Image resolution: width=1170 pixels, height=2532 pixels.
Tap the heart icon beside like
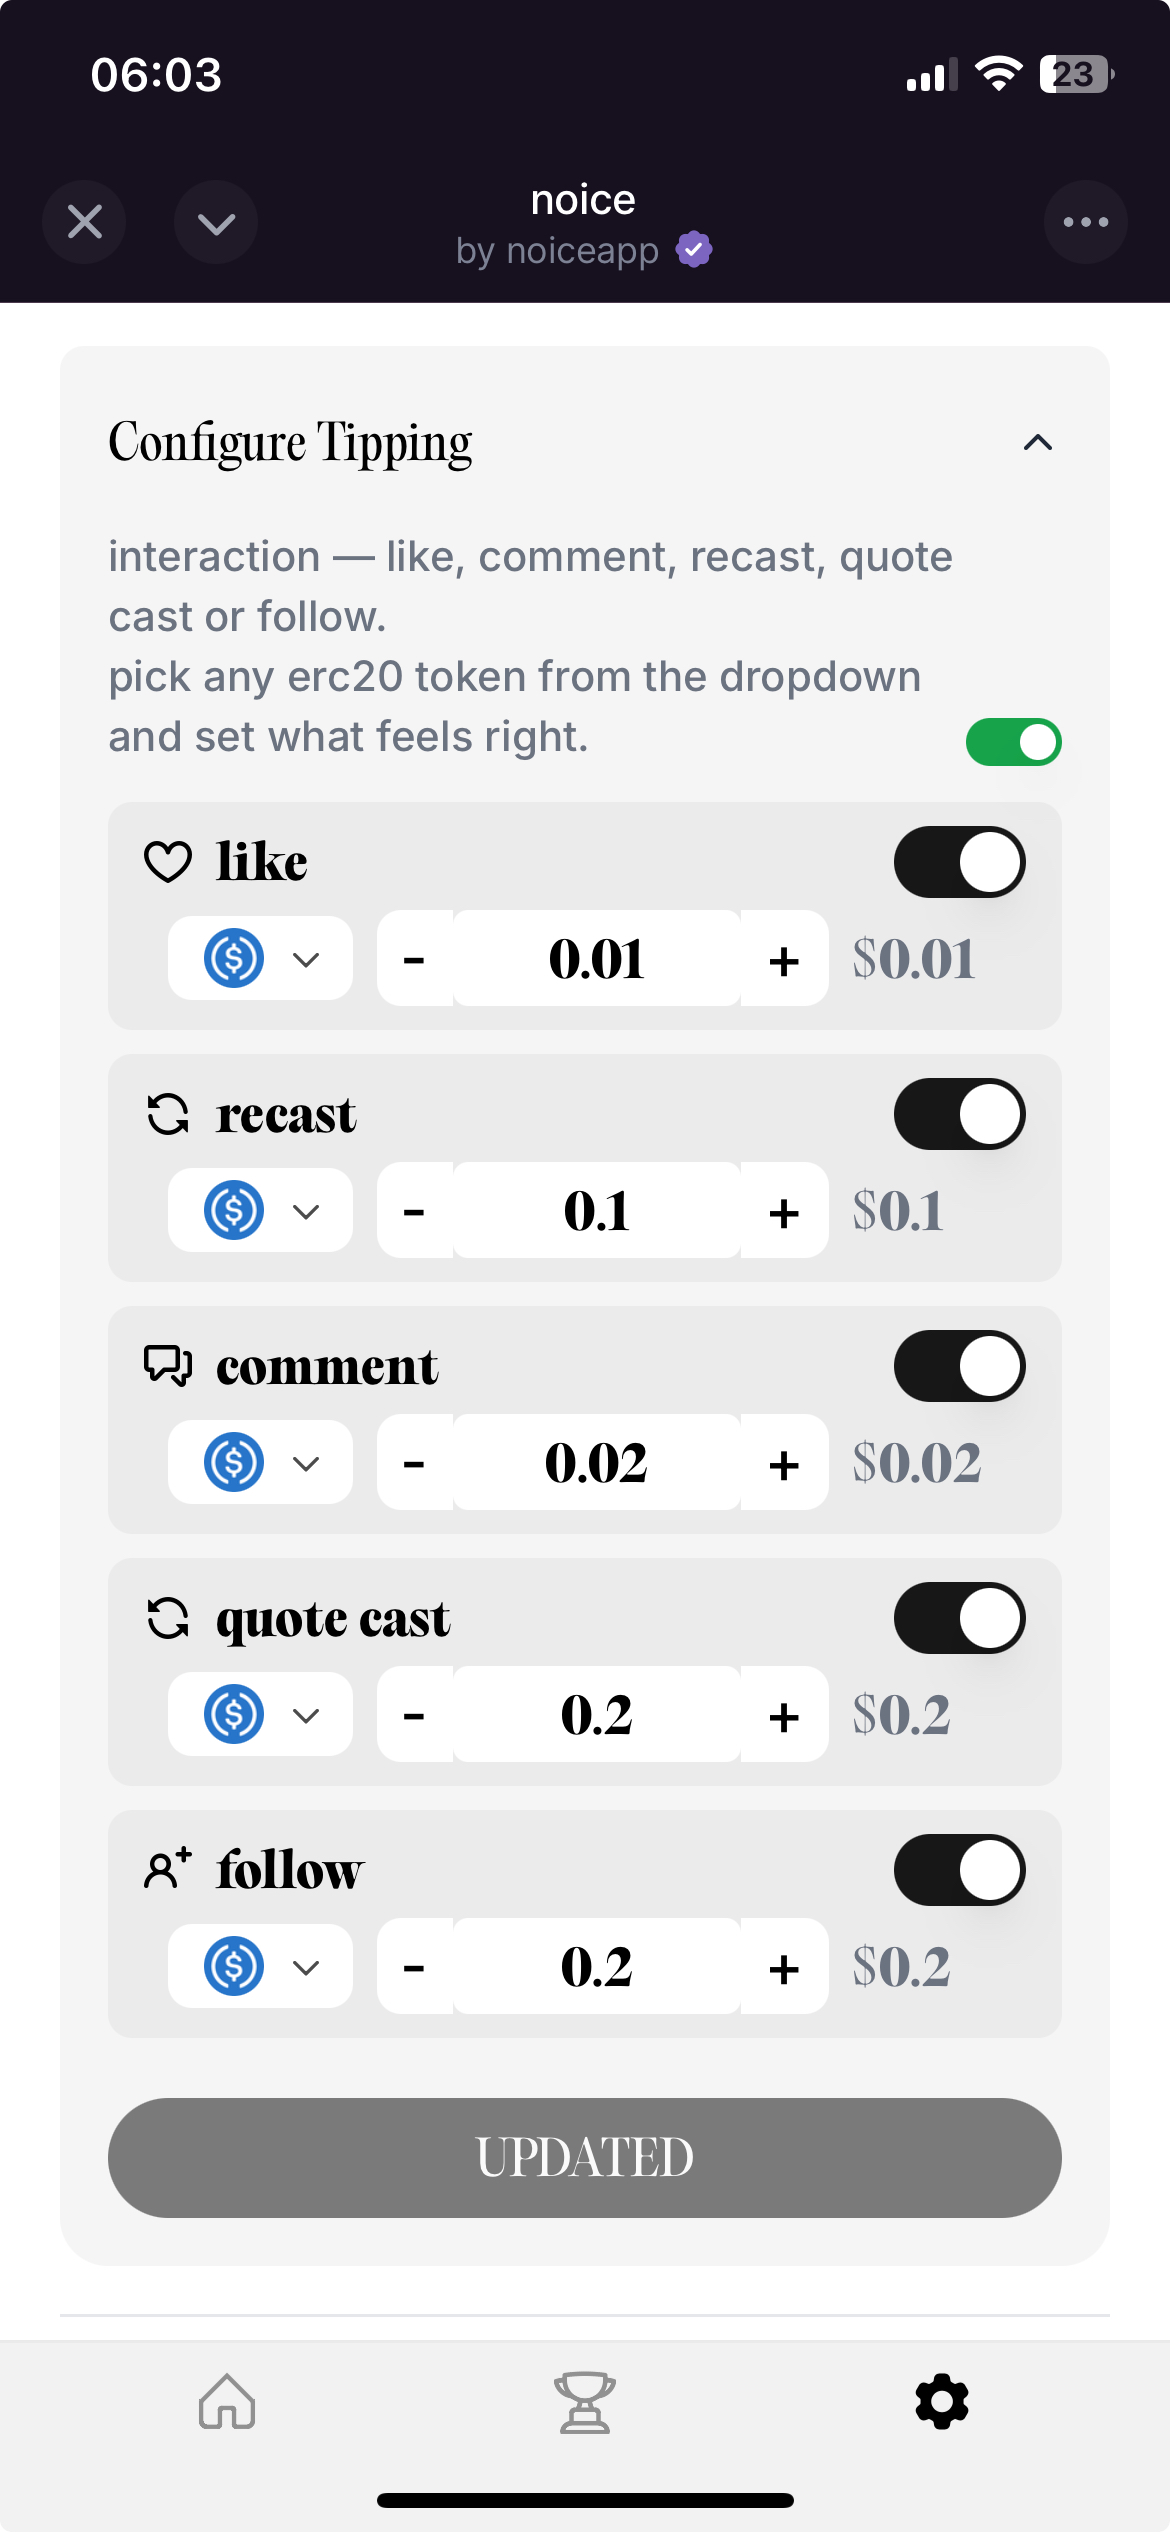tap(168, 862)
